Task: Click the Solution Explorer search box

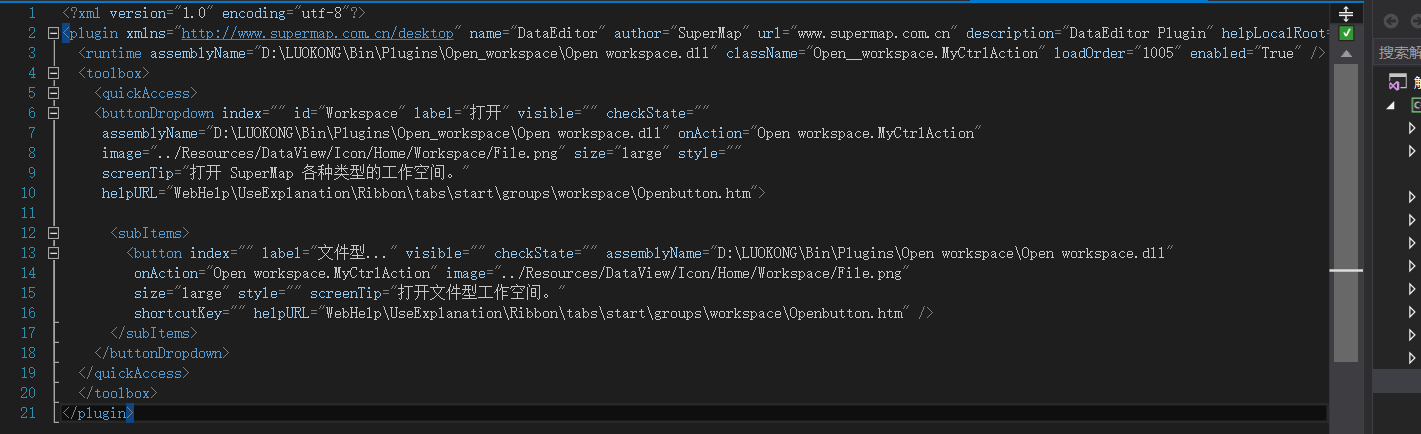Action: click(1398, 52)
